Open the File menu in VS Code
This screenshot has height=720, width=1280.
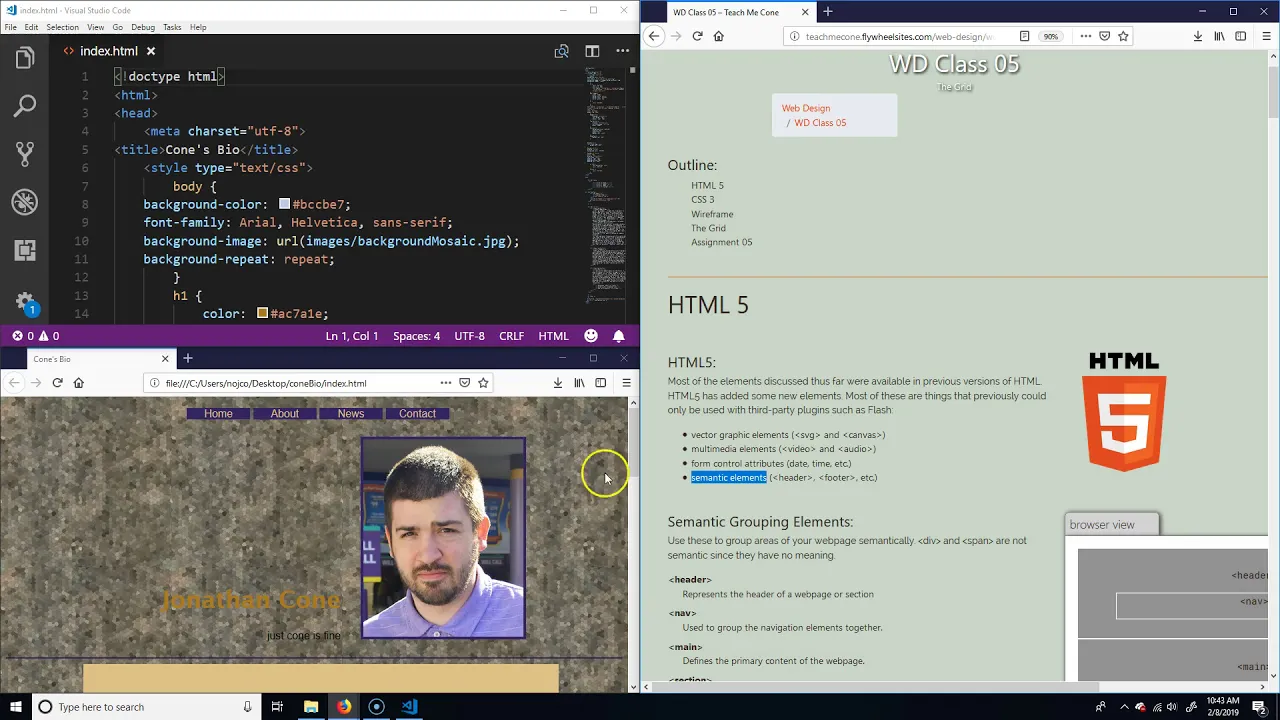(10, 27)
